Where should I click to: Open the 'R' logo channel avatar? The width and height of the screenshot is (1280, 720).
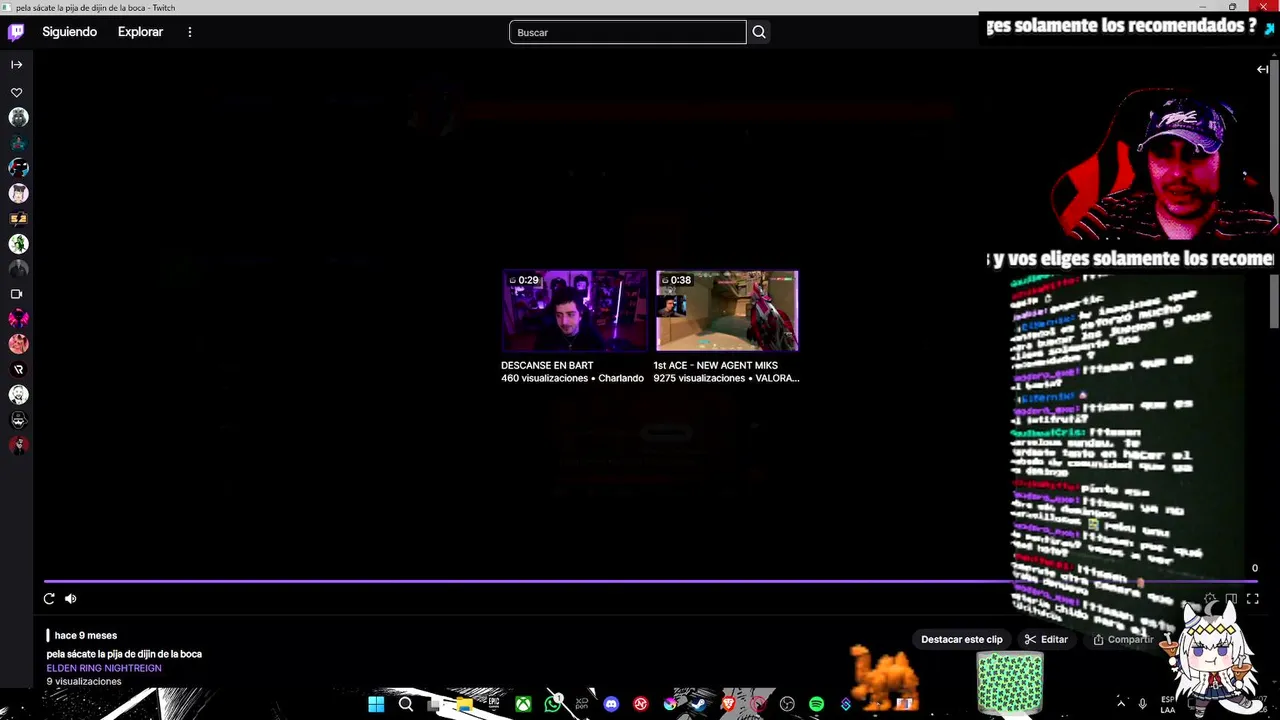(18, 369)
